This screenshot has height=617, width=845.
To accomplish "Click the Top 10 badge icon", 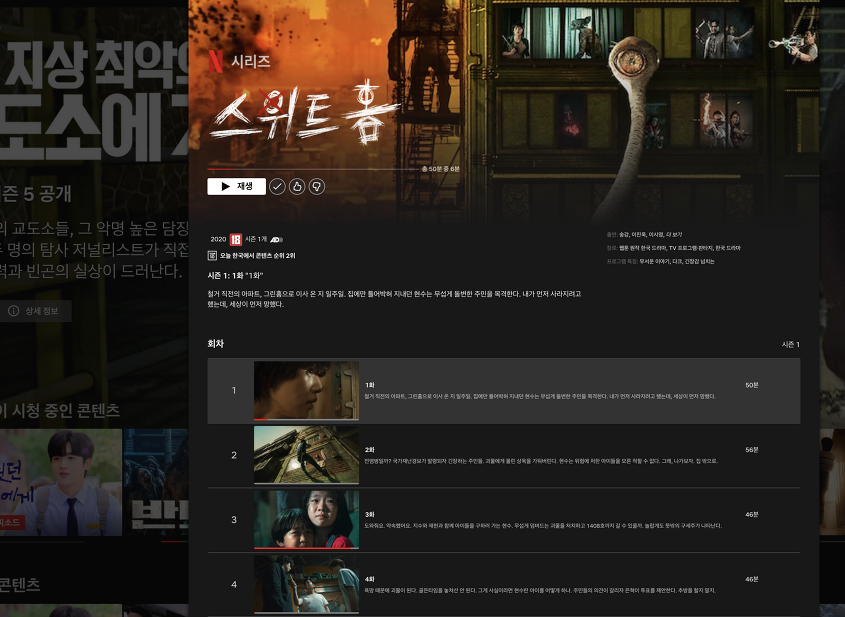I will pyautogui.click(x=211, y=256).
